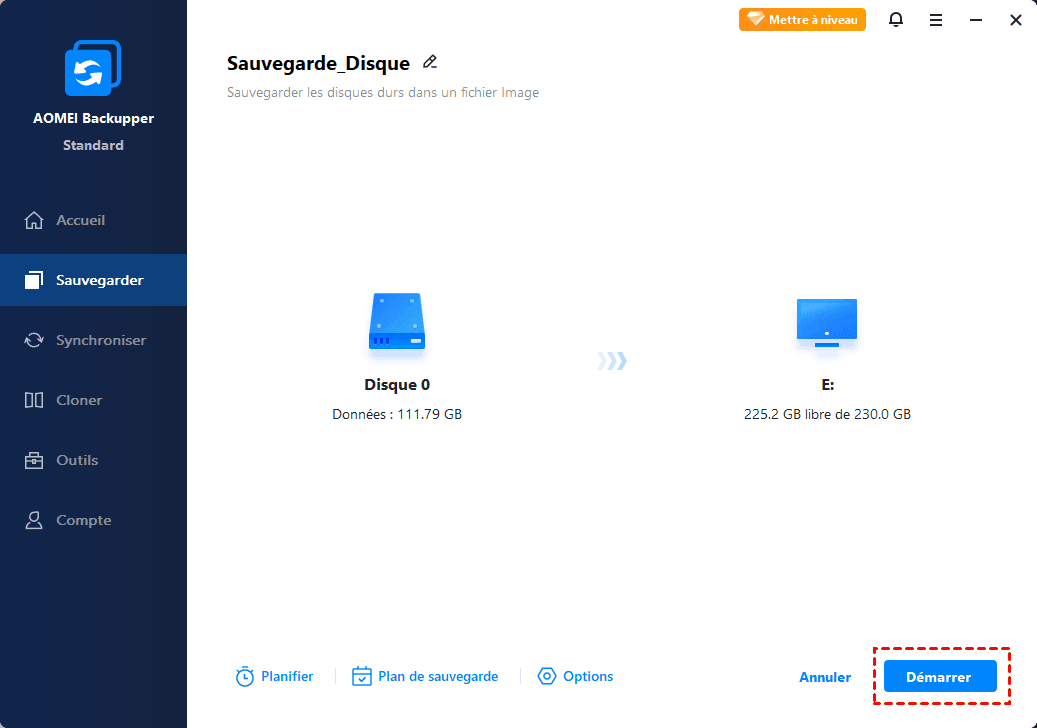
Task: Open the Outils section
Action: (93, 460)
